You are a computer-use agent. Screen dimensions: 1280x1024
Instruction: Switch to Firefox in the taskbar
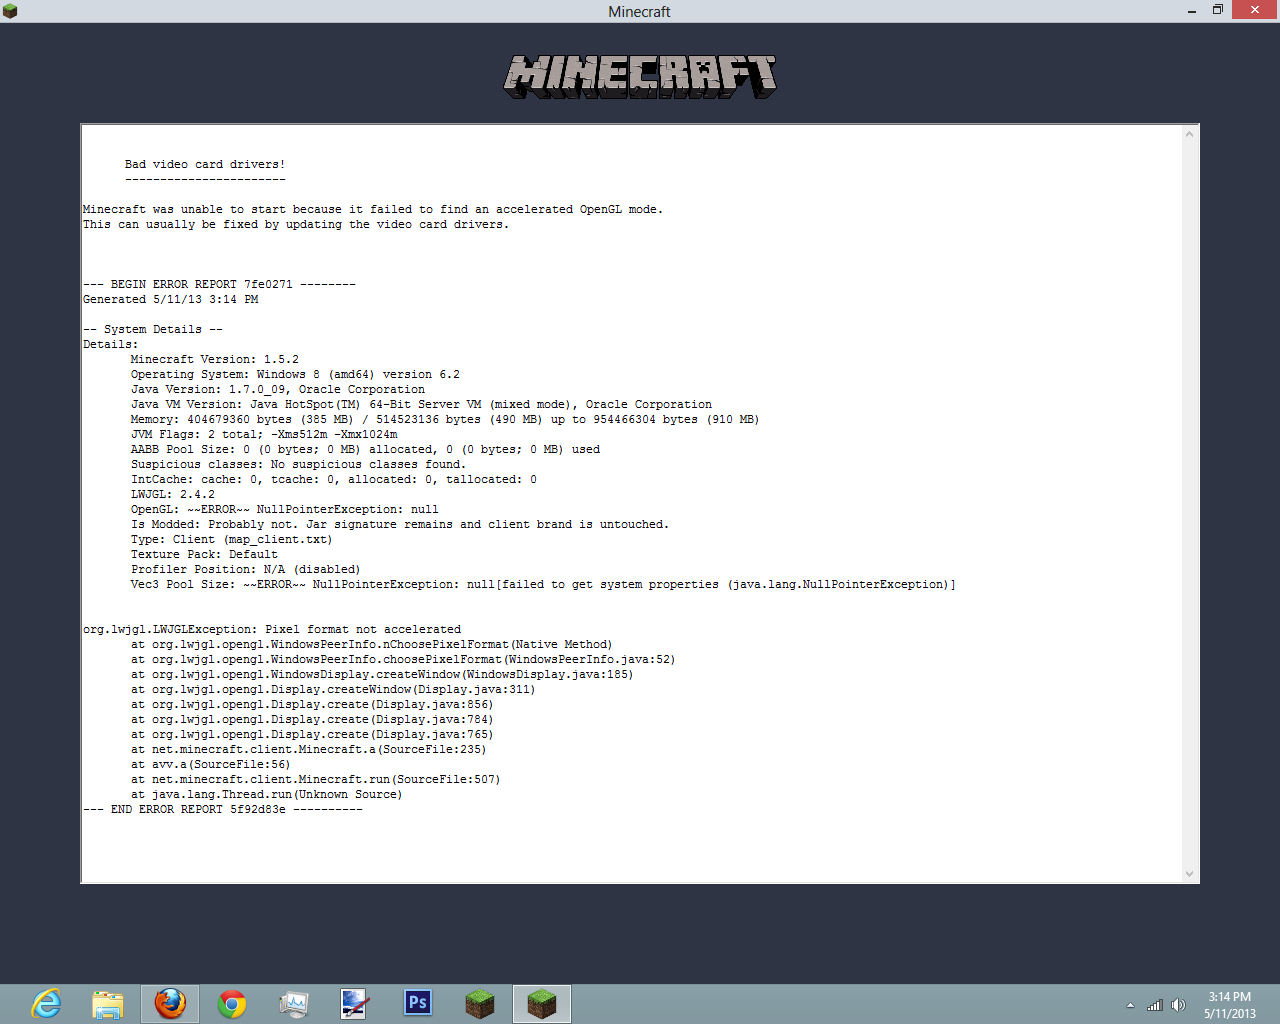(170, 1004)
